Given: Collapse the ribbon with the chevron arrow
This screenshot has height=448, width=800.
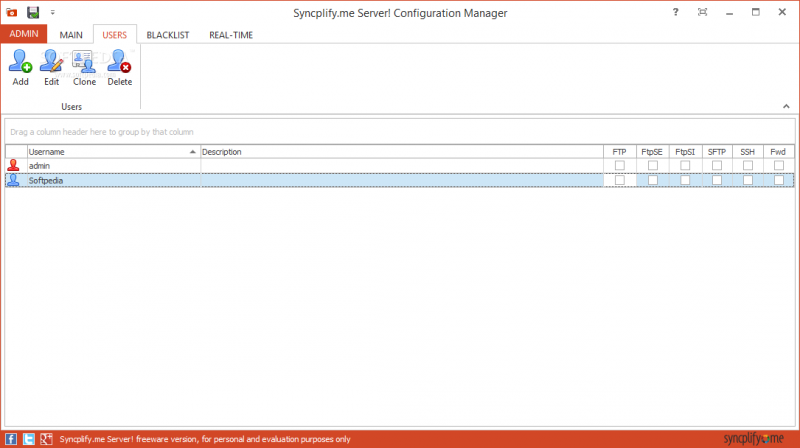Looking at the screenshot, I should click(x=786, y=105).
